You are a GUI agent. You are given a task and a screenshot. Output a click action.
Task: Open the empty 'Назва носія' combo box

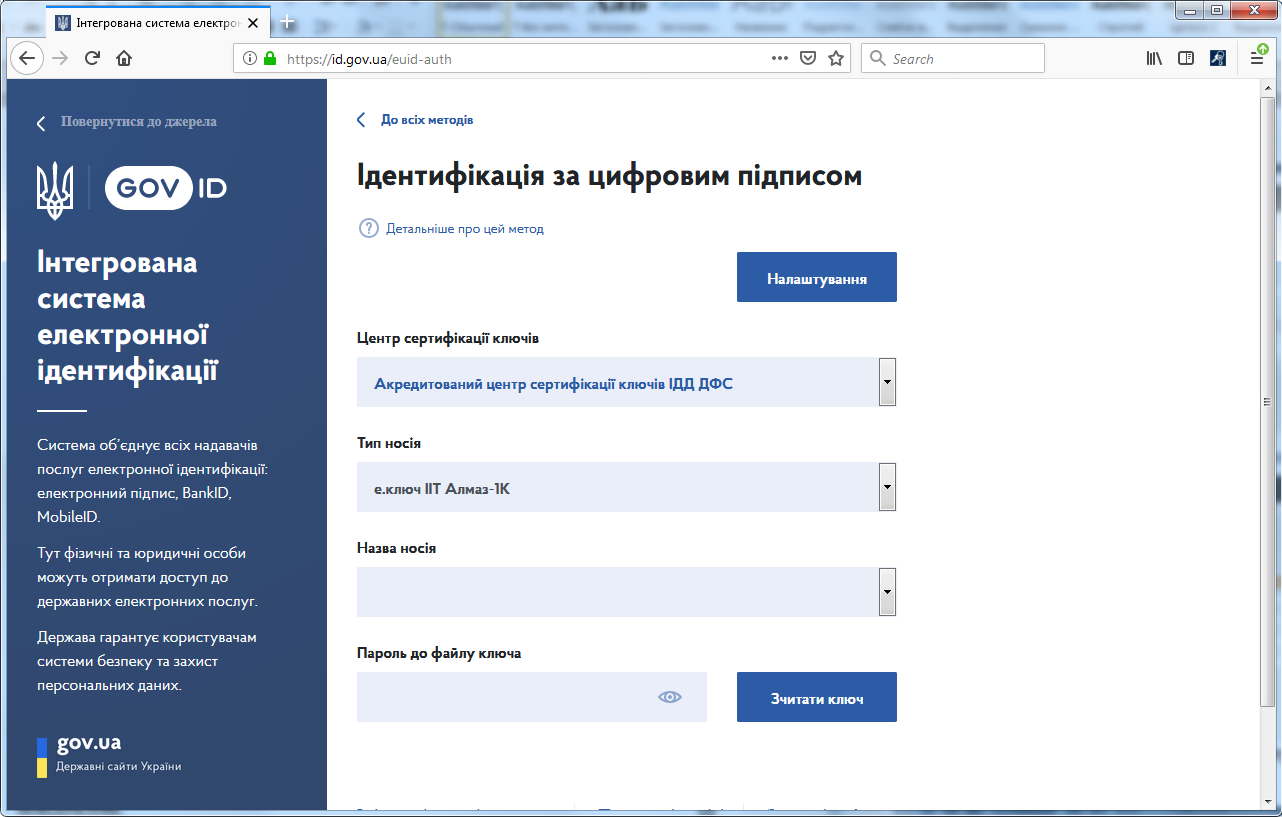[x=626, y=592]
